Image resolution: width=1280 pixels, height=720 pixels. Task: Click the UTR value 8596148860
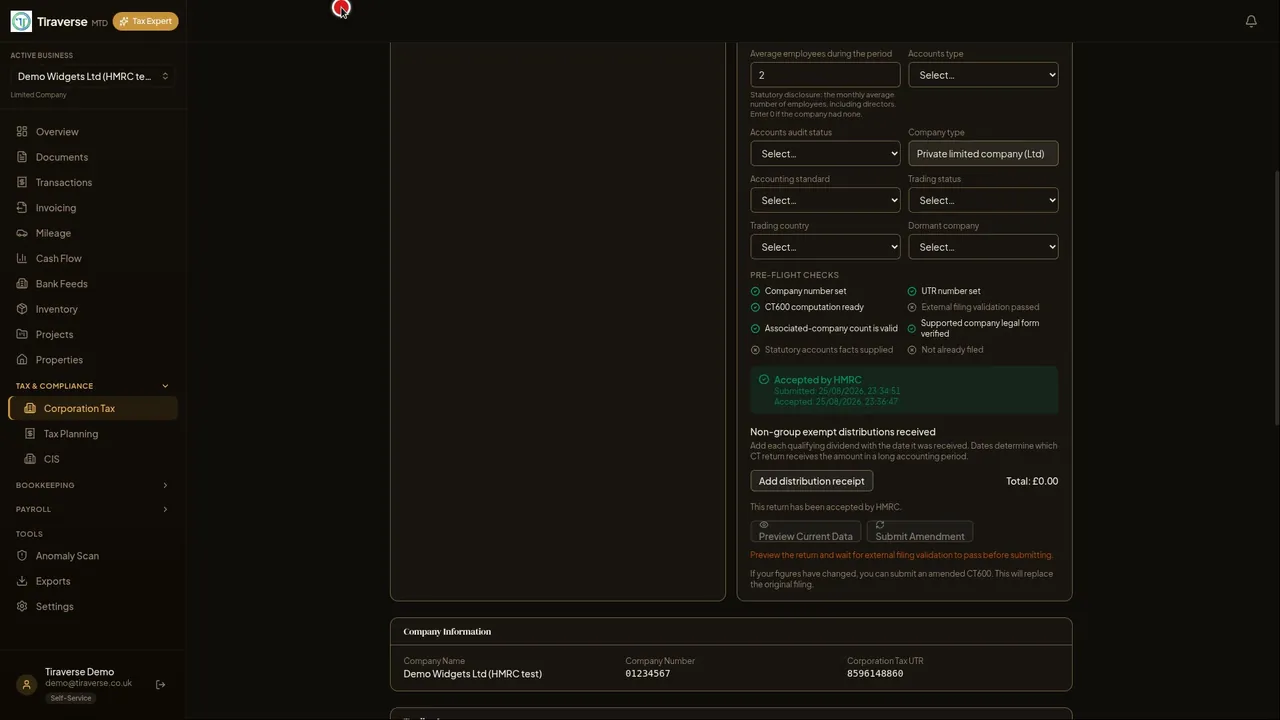click(875, 674)
